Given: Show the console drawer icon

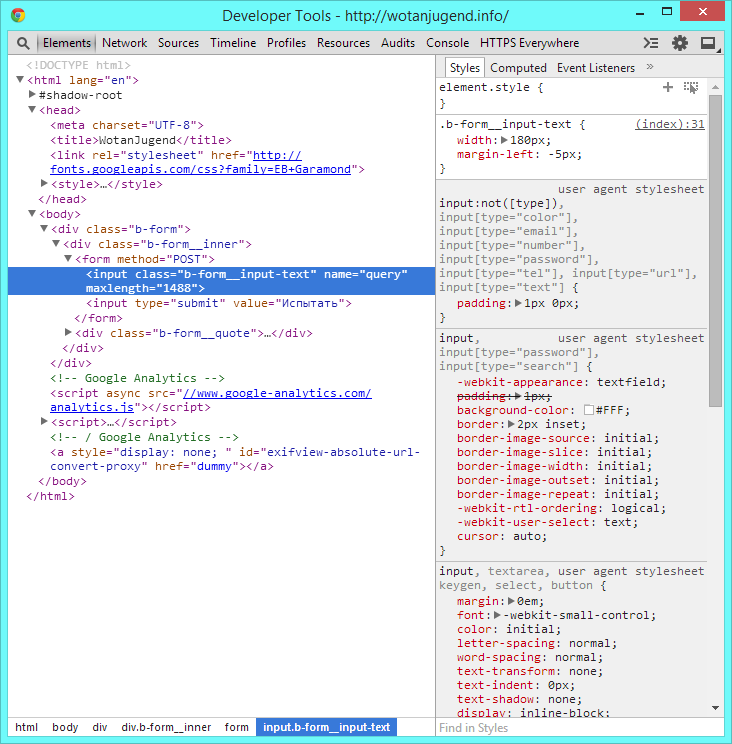Looking at the screenshot, I should point(651,43).
